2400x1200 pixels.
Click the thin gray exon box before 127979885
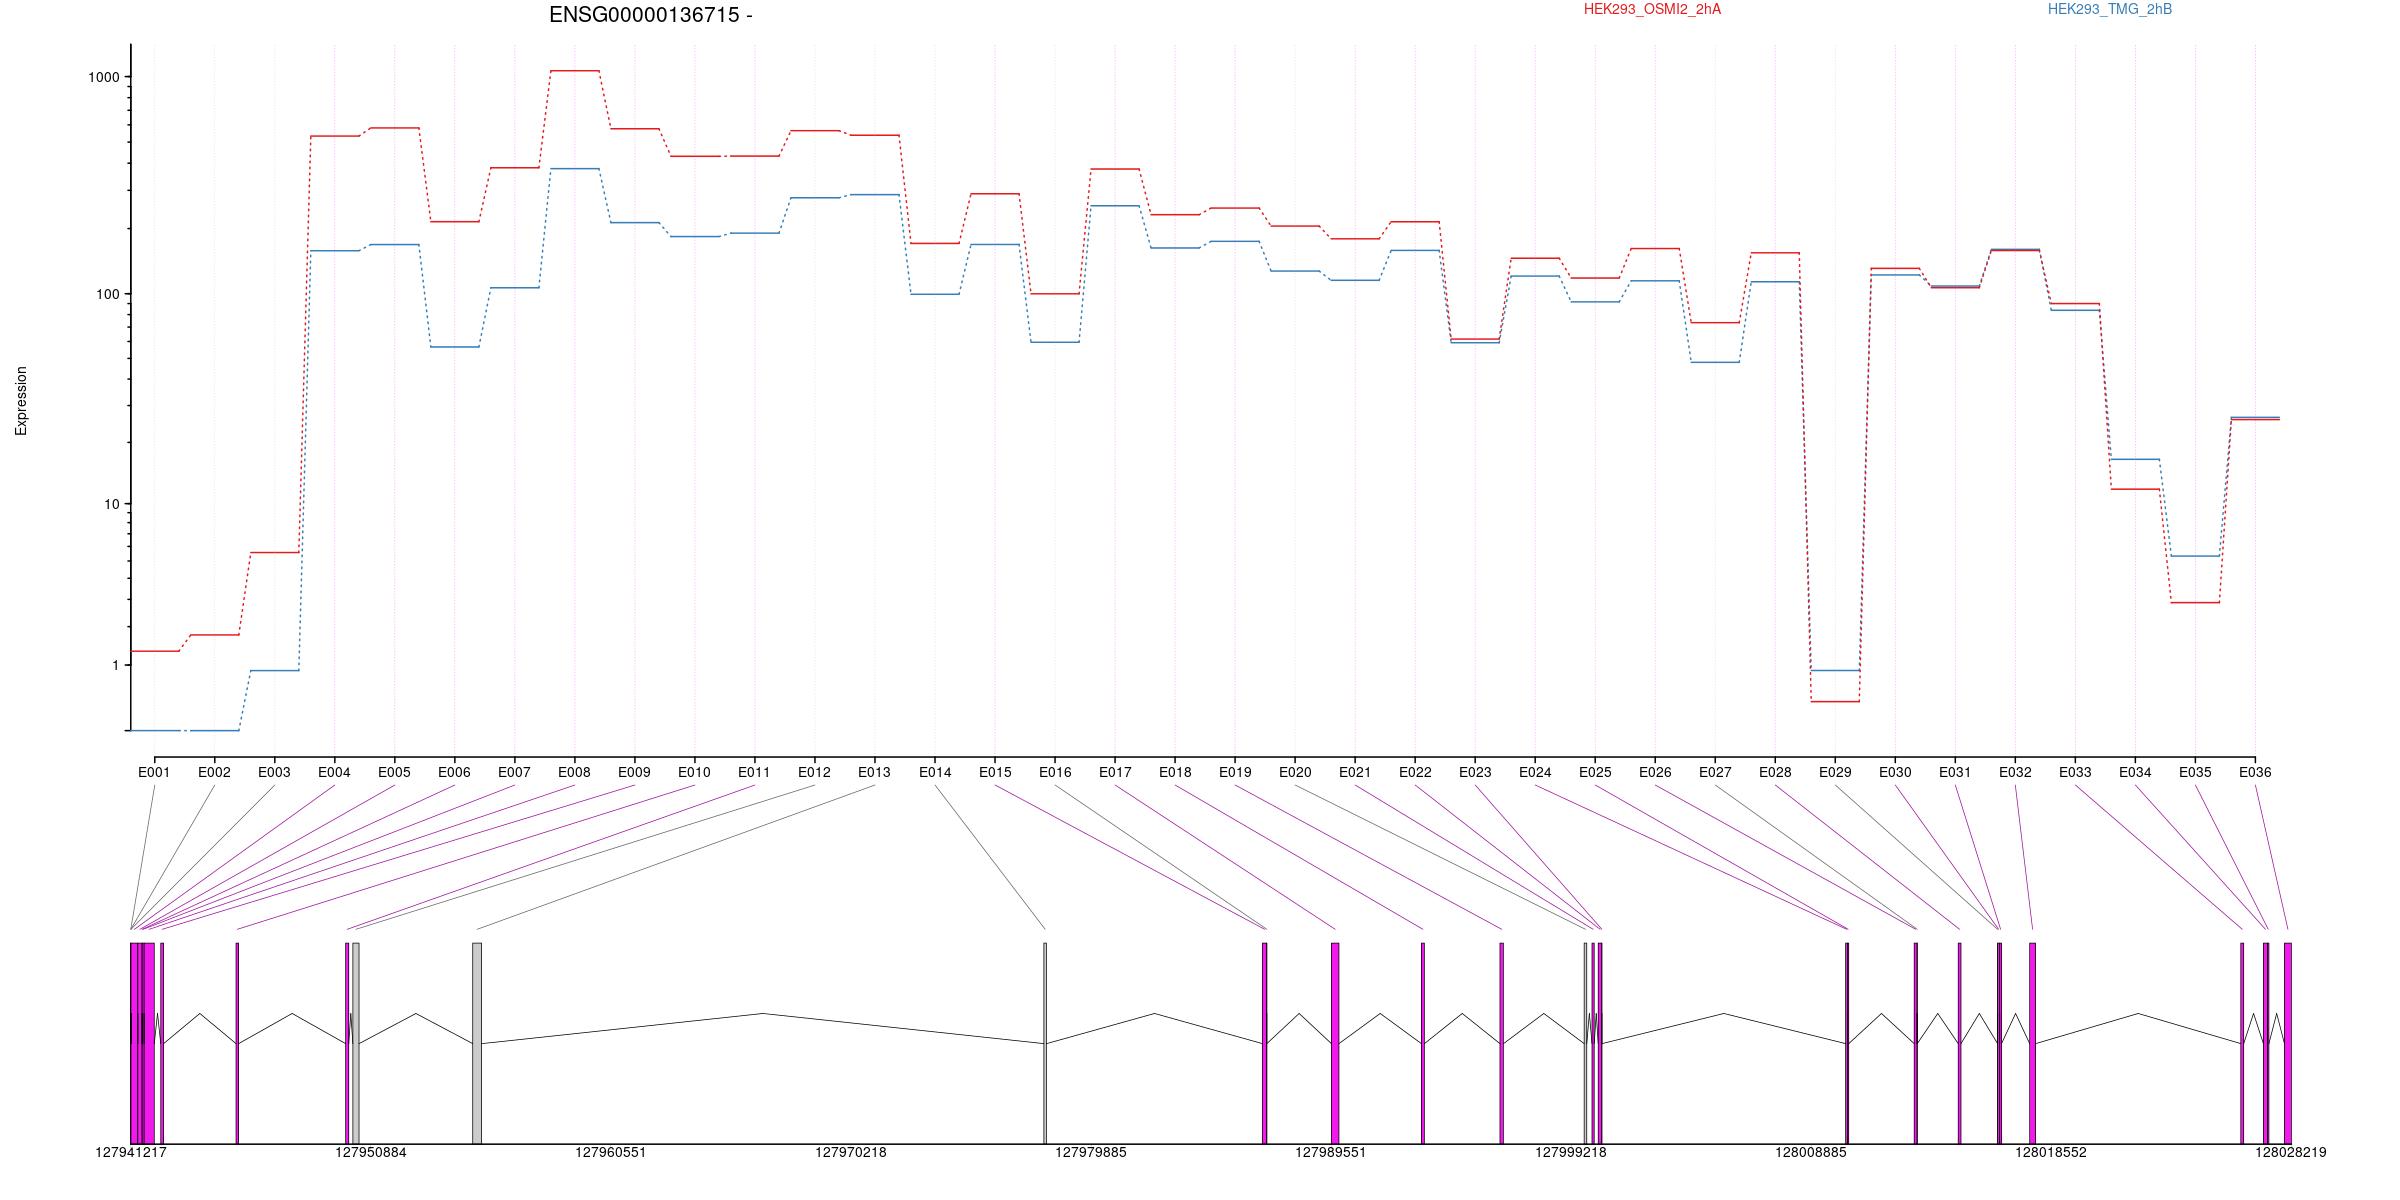pyautogui.click(x=1045, y=1043)
